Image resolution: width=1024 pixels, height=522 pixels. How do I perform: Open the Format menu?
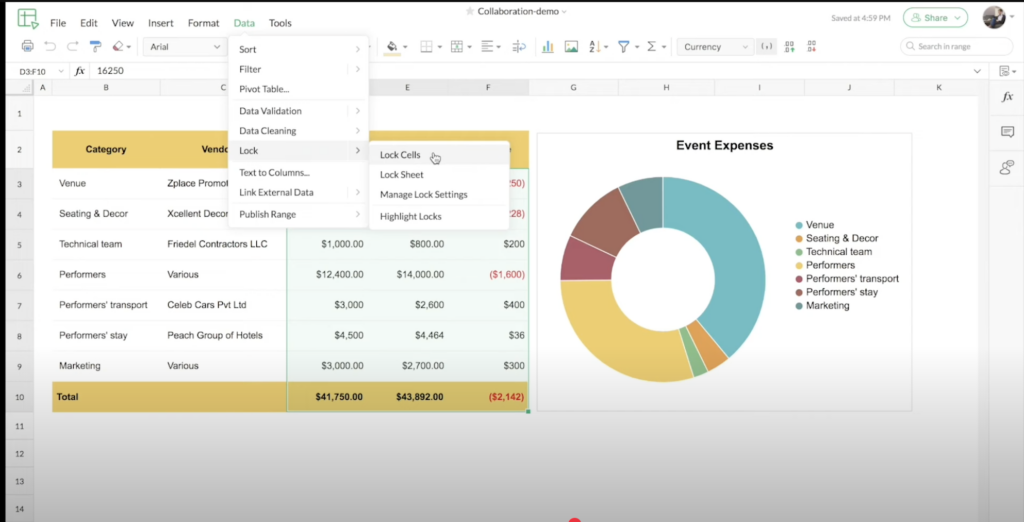pos(204,23)
